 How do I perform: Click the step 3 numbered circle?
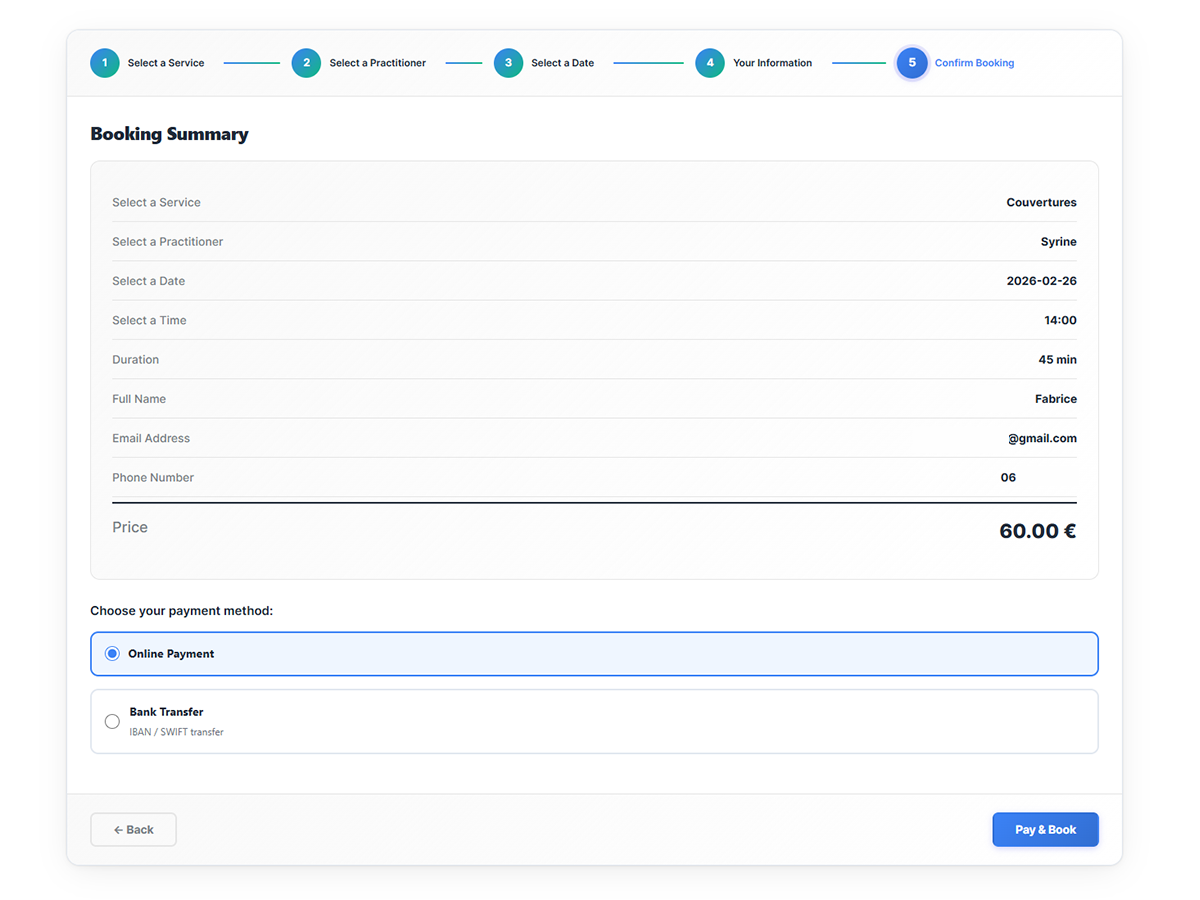click(x=508, y=63)
